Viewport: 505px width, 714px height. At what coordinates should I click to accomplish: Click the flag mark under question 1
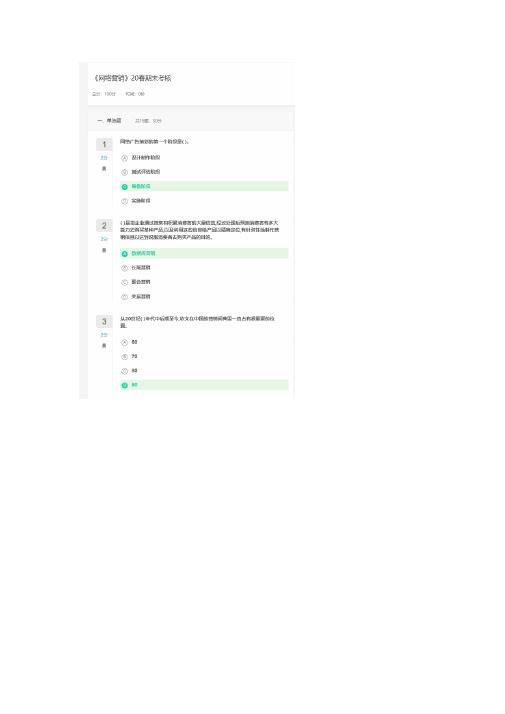pyautogui.click(x=104, y=169)
